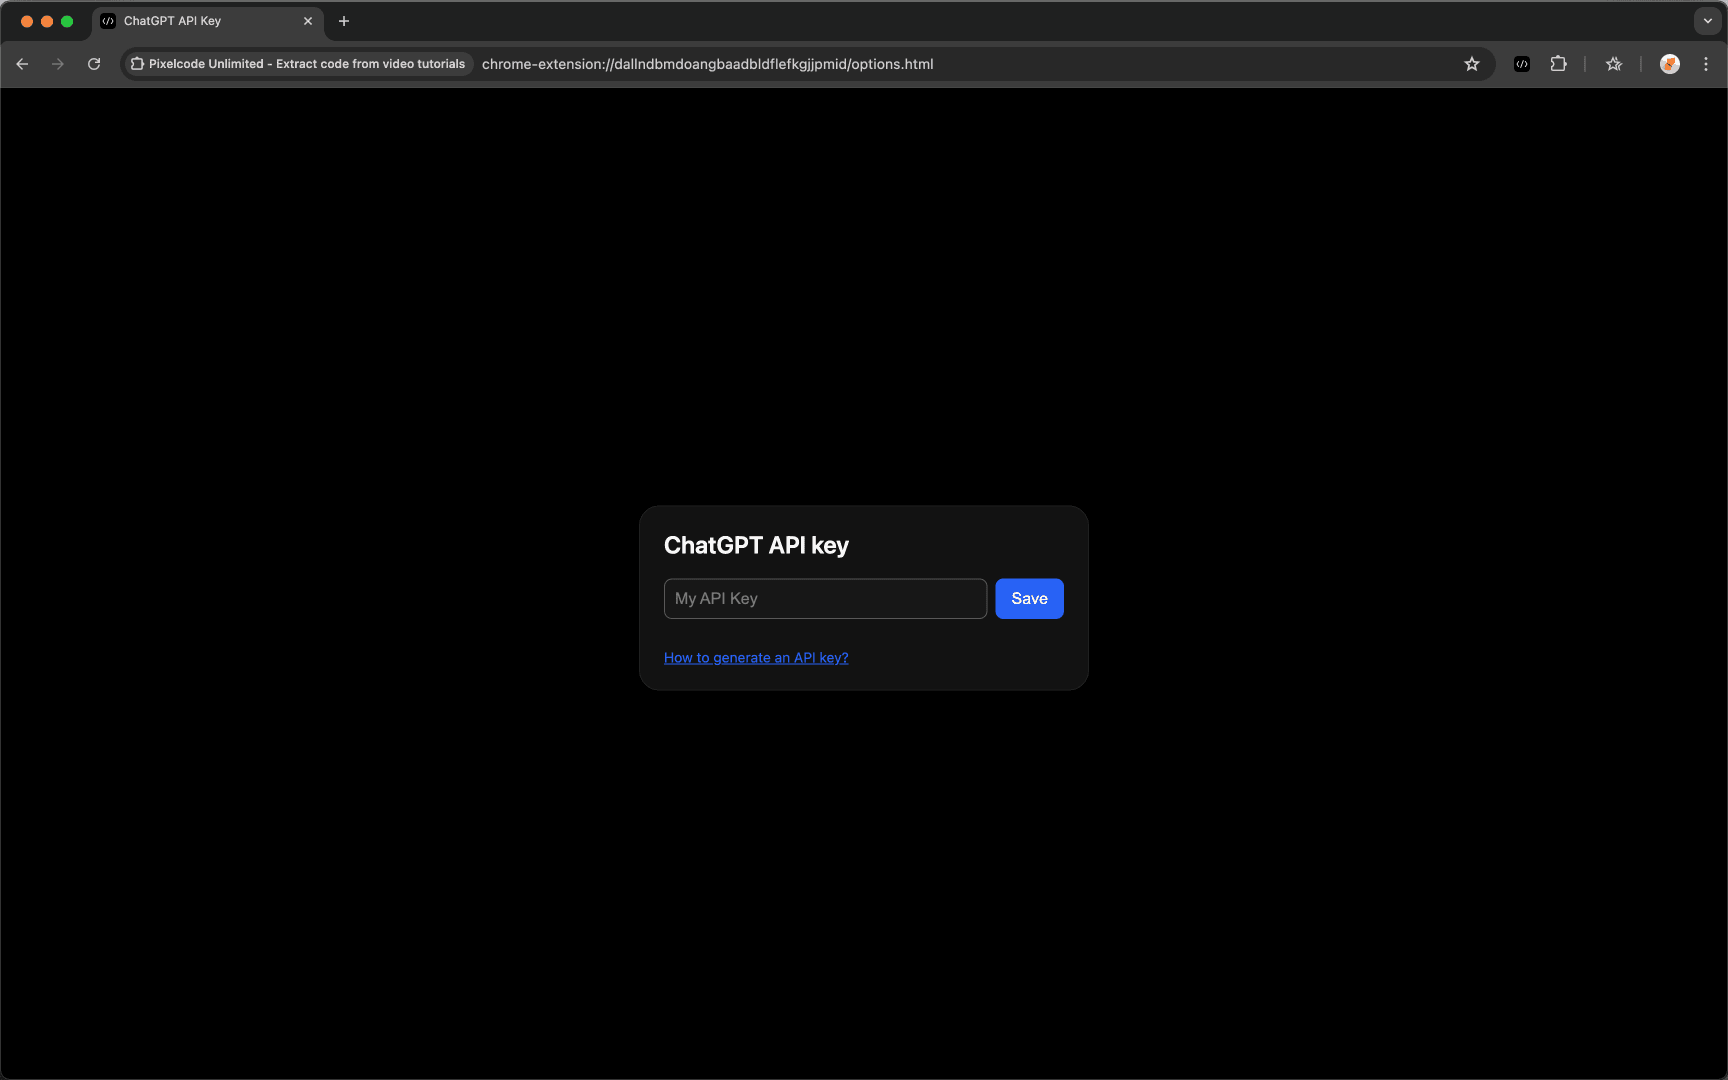The height and width of the screenshot is (1080, 1728).
Task: Close the window with red button
Action: tap(27, 21)
